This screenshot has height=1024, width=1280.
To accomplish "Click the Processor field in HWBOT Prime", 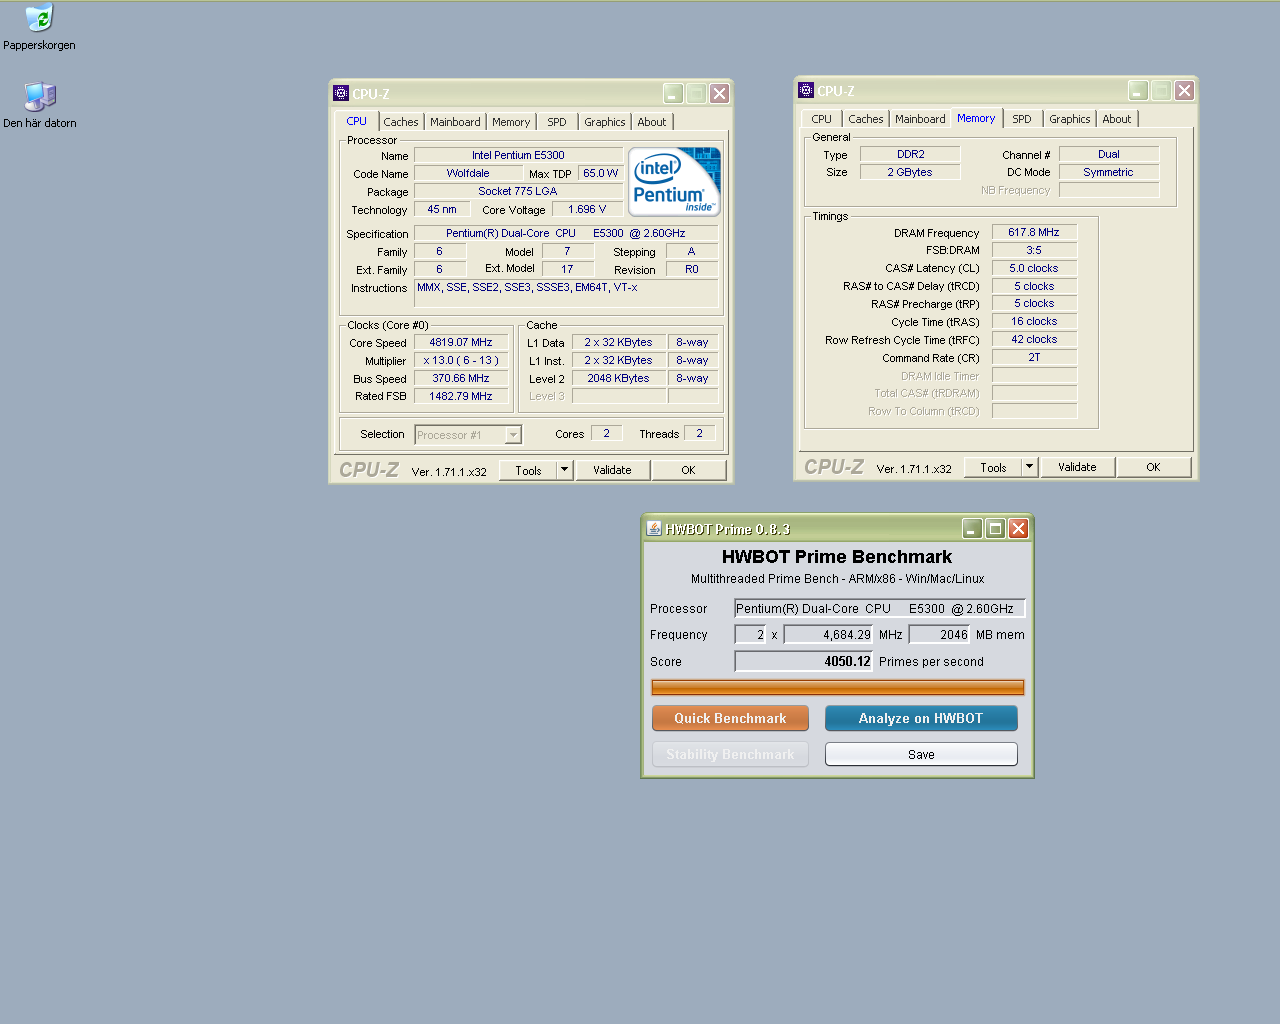I will click(x=880, y=608).
